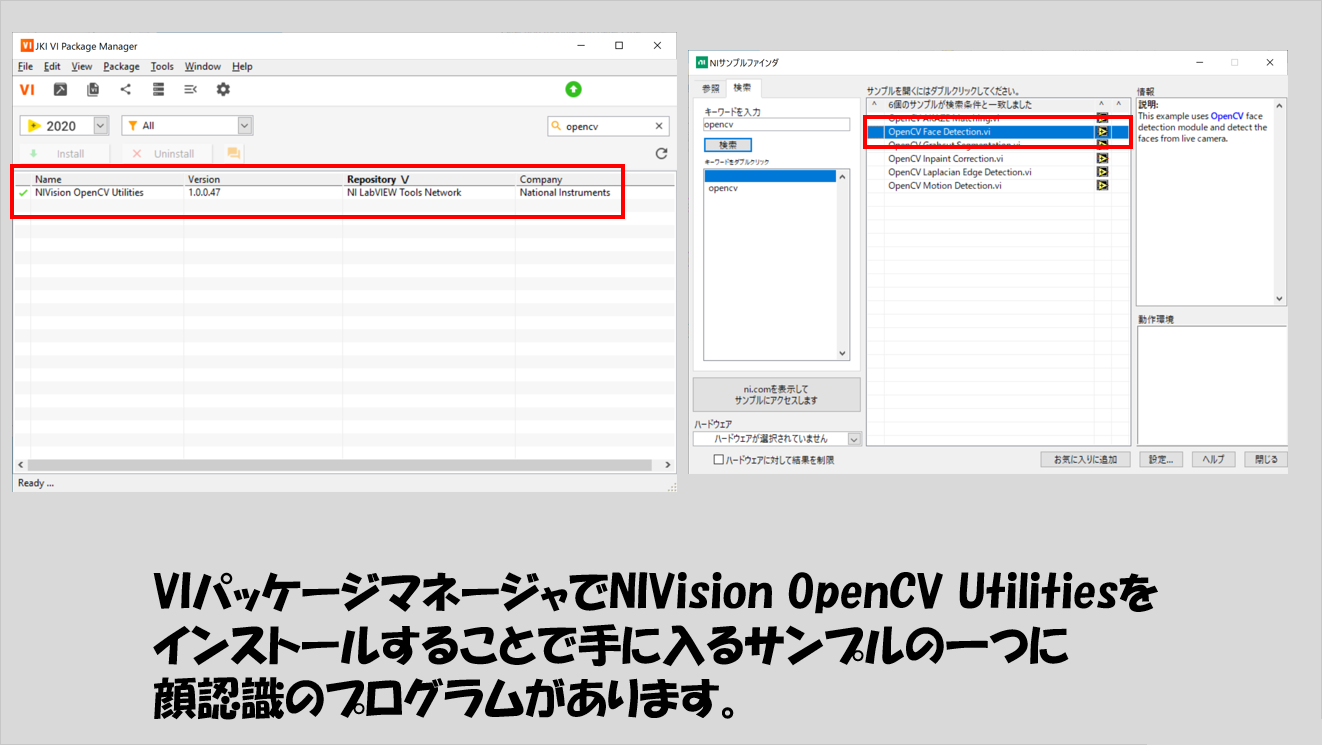Click the JKI VI Package Manager title icon
The width and height of the screenshot is (1322, 745).
coord(27,46)
